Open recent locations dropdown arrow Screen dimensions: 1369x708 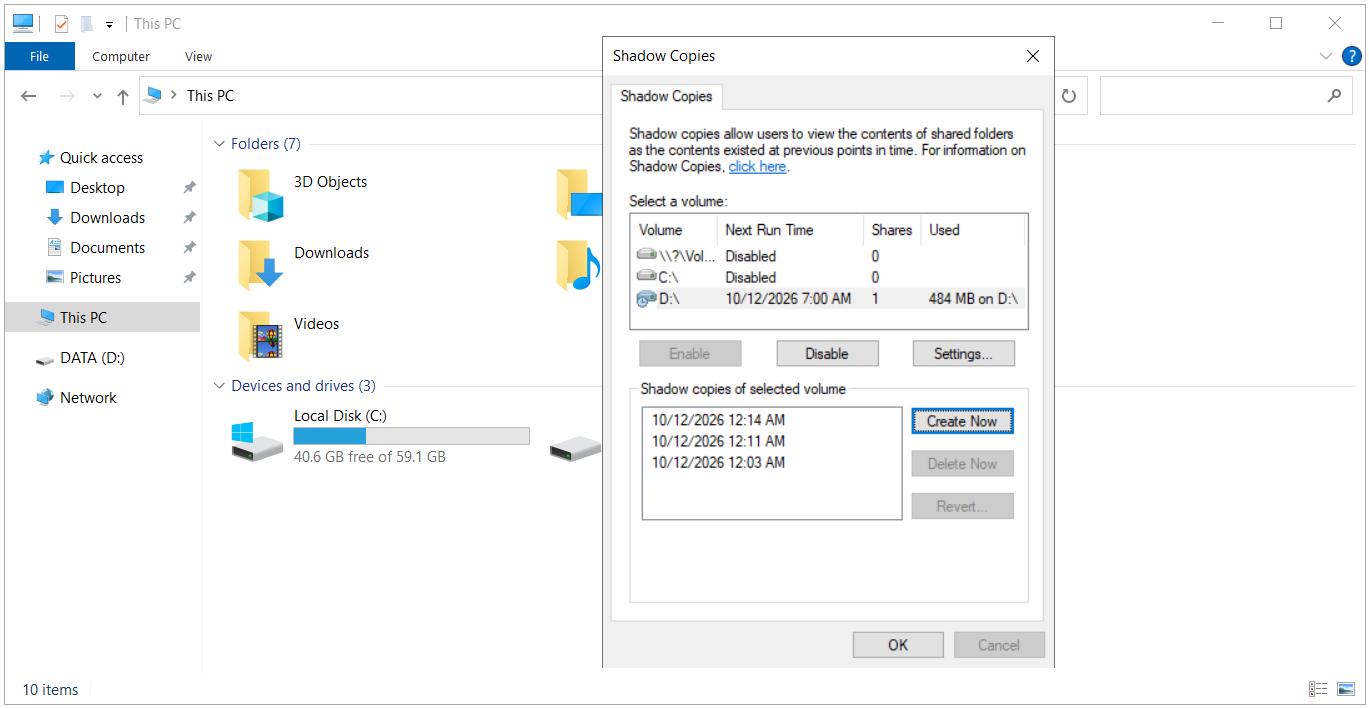[97, 96]
